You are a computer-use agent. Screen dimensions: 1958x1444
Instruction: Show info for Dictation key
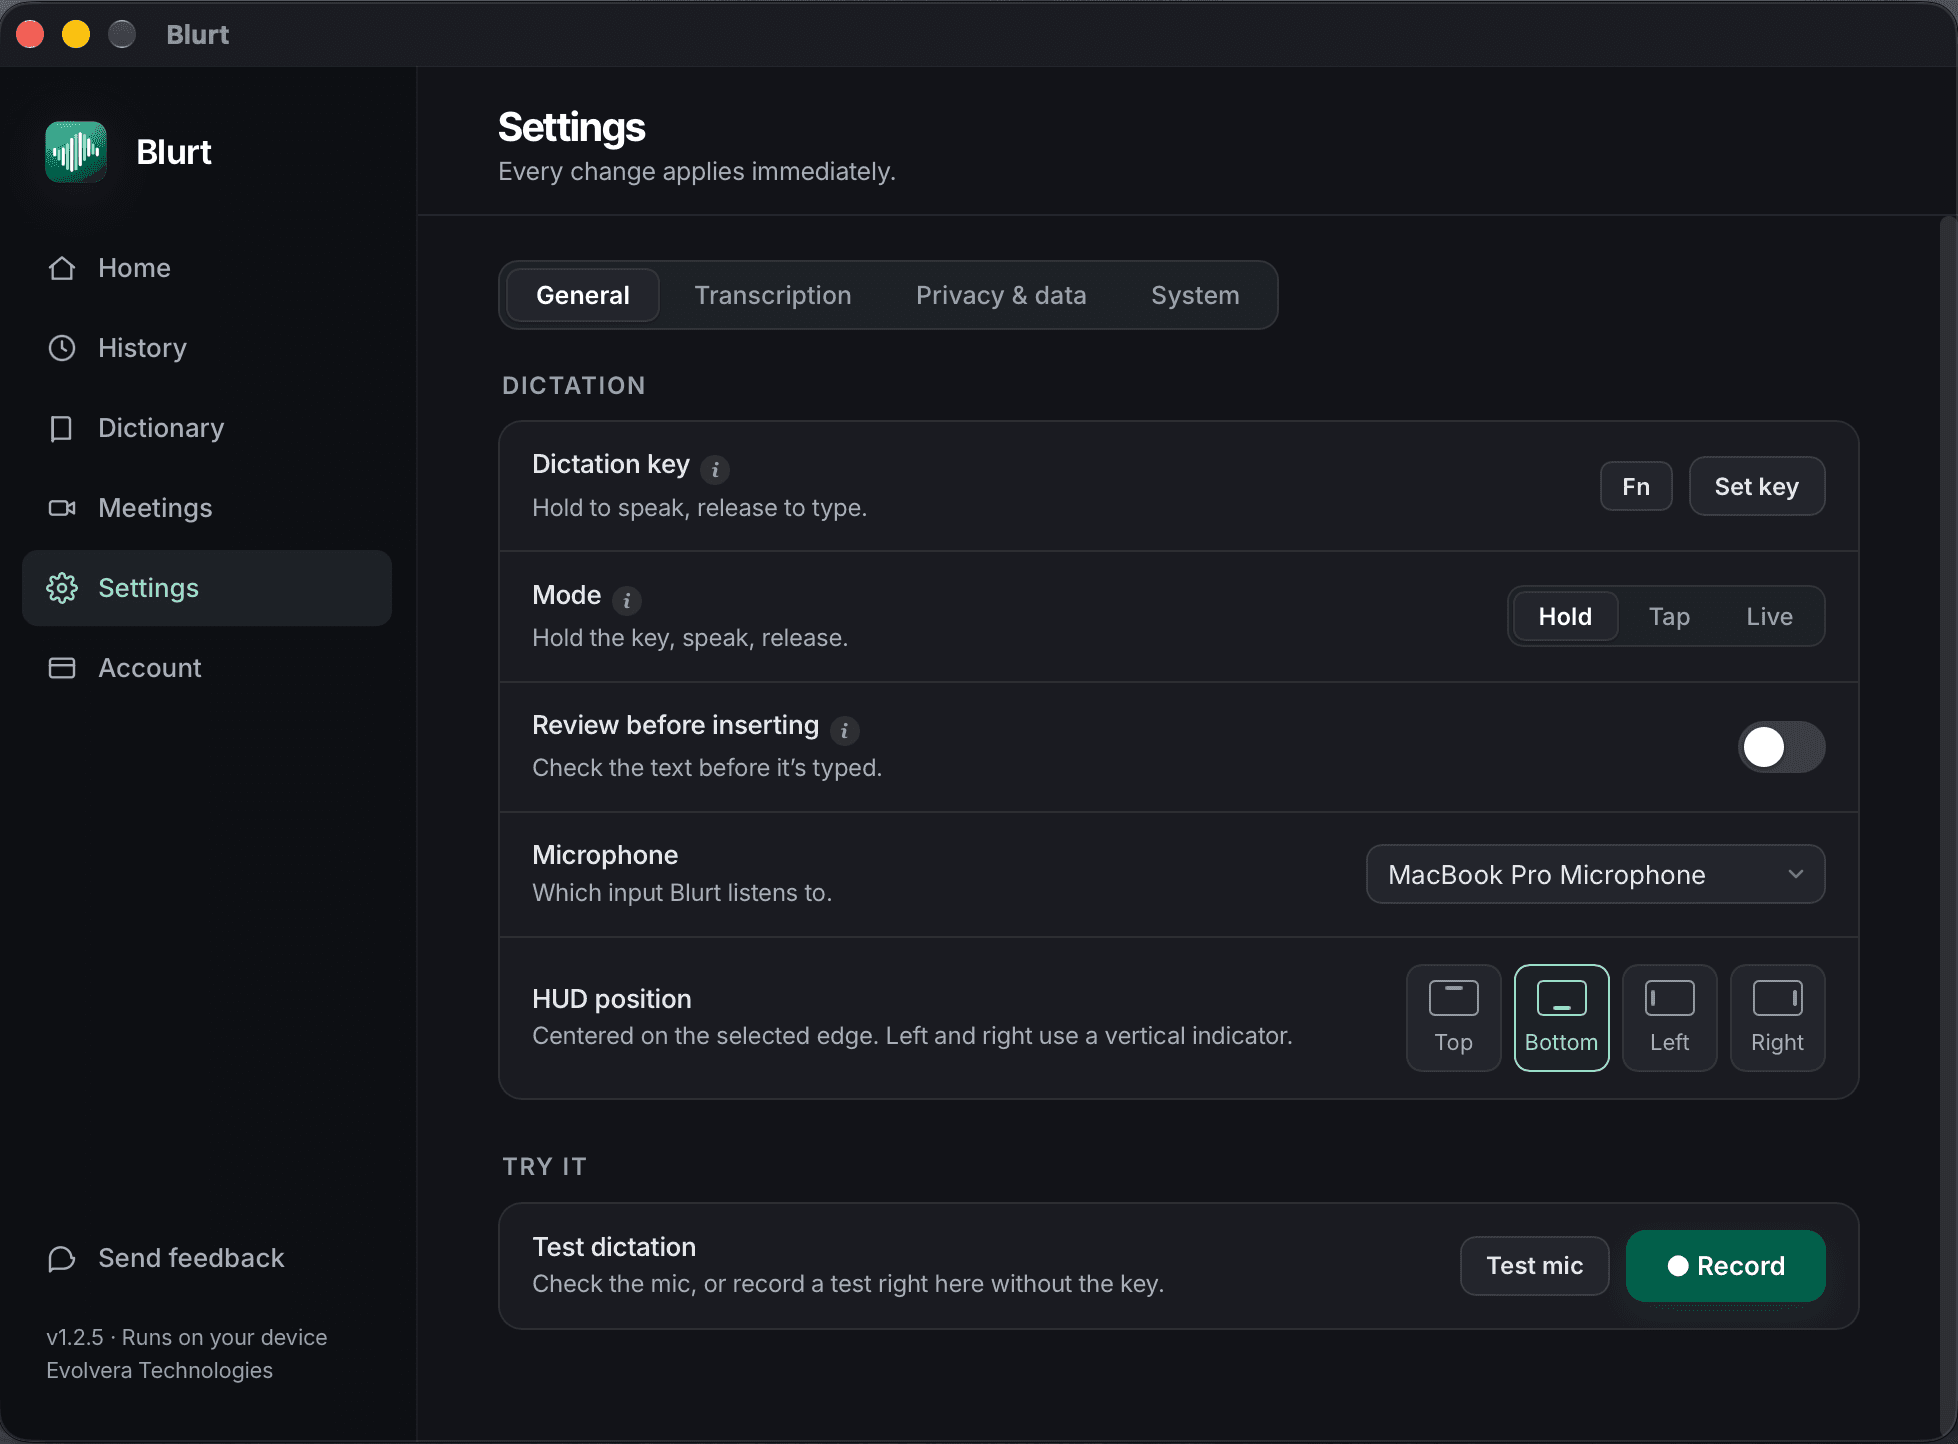[x=715, y=469]
